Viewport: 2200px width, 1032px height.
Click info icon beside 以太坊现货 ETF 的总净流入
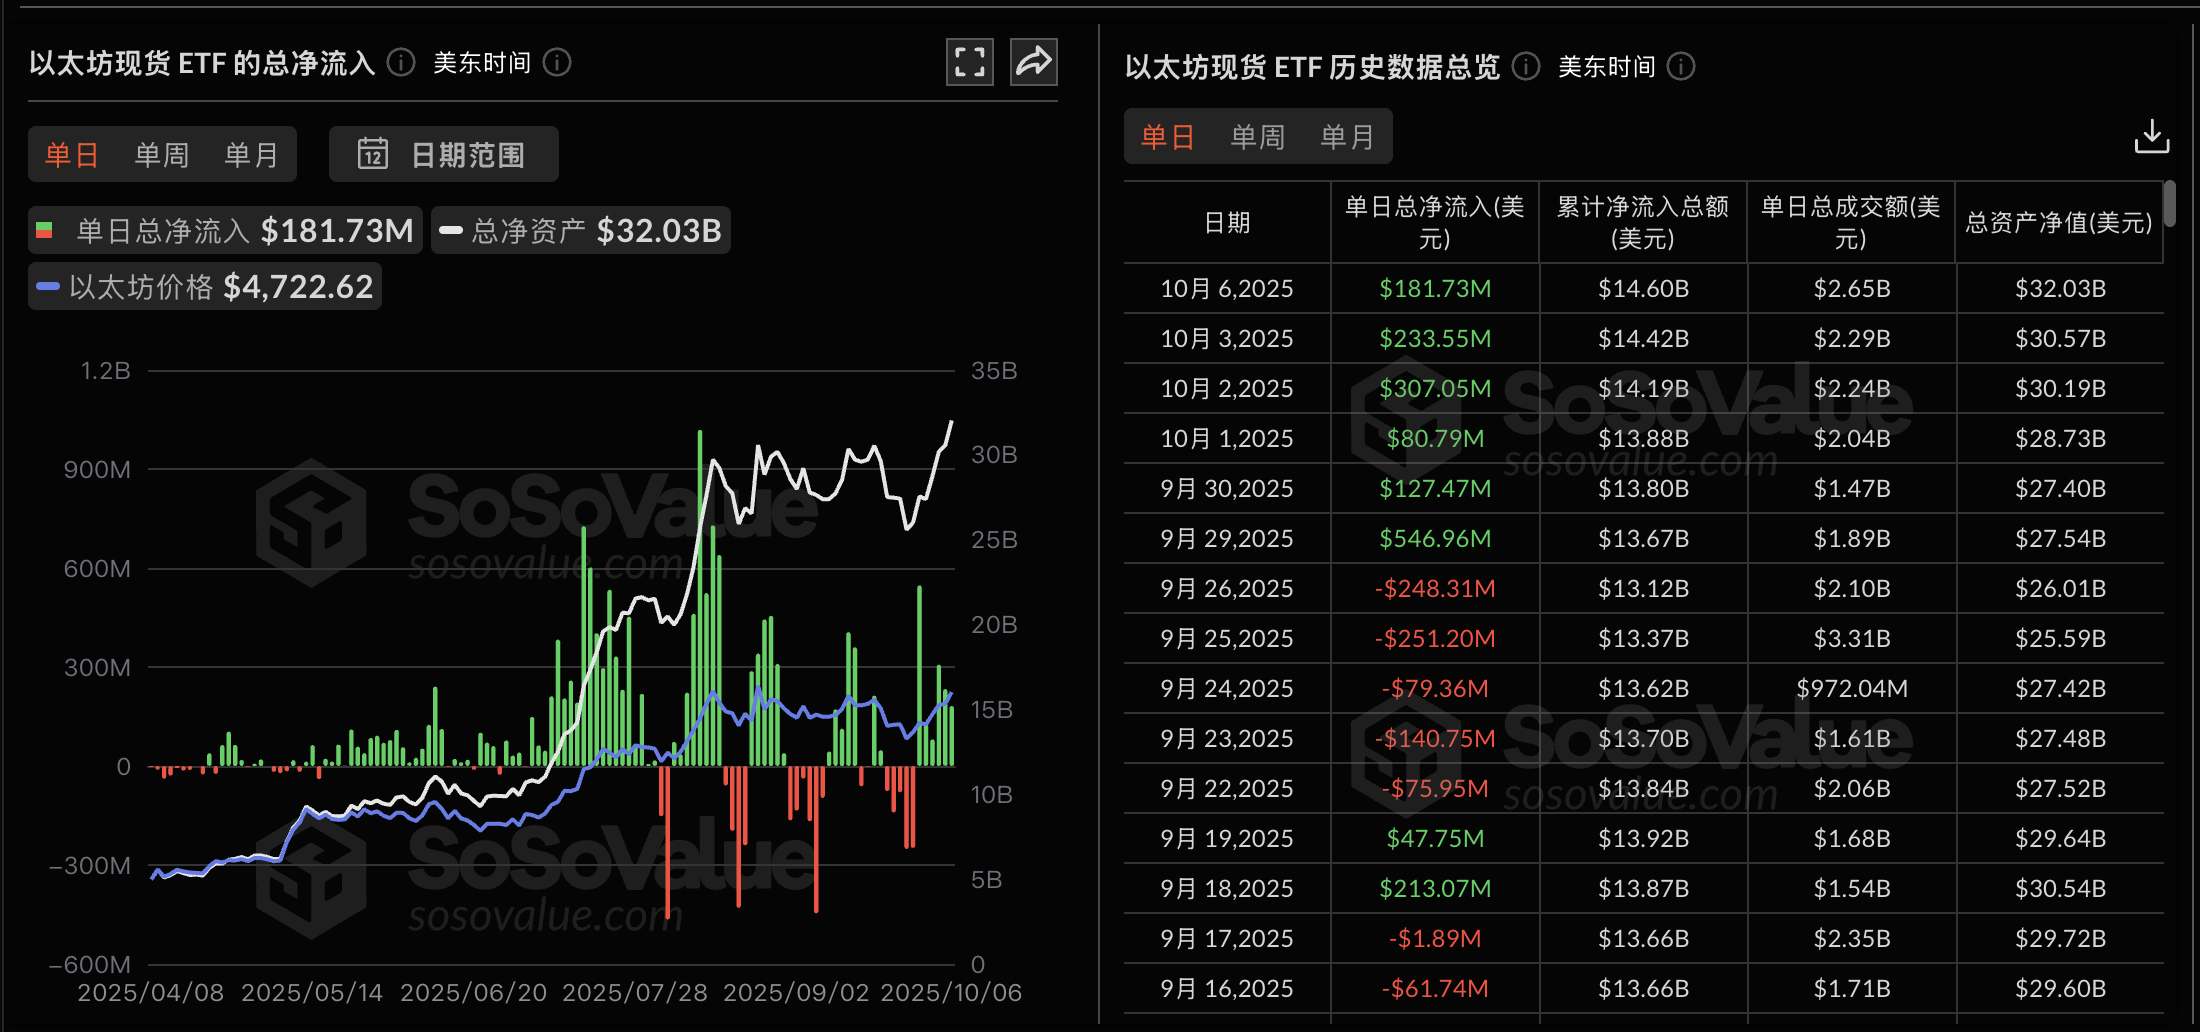click(x=401, y=63)
